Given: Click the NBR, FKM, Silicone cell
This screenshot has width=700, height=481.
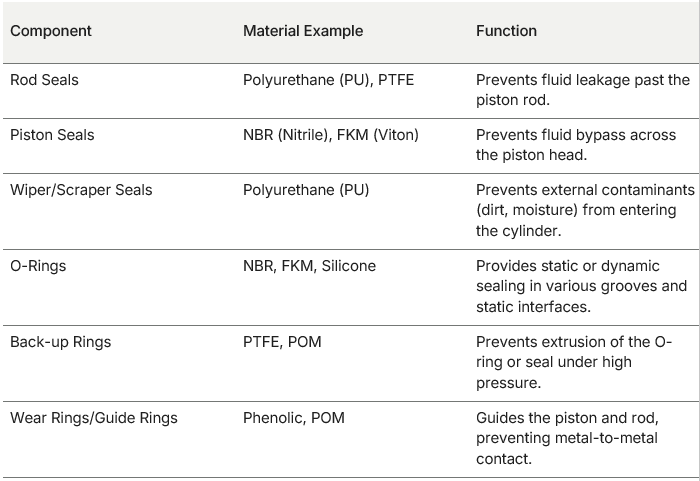Looking at the screenshot, I should [x=309, y=265].
